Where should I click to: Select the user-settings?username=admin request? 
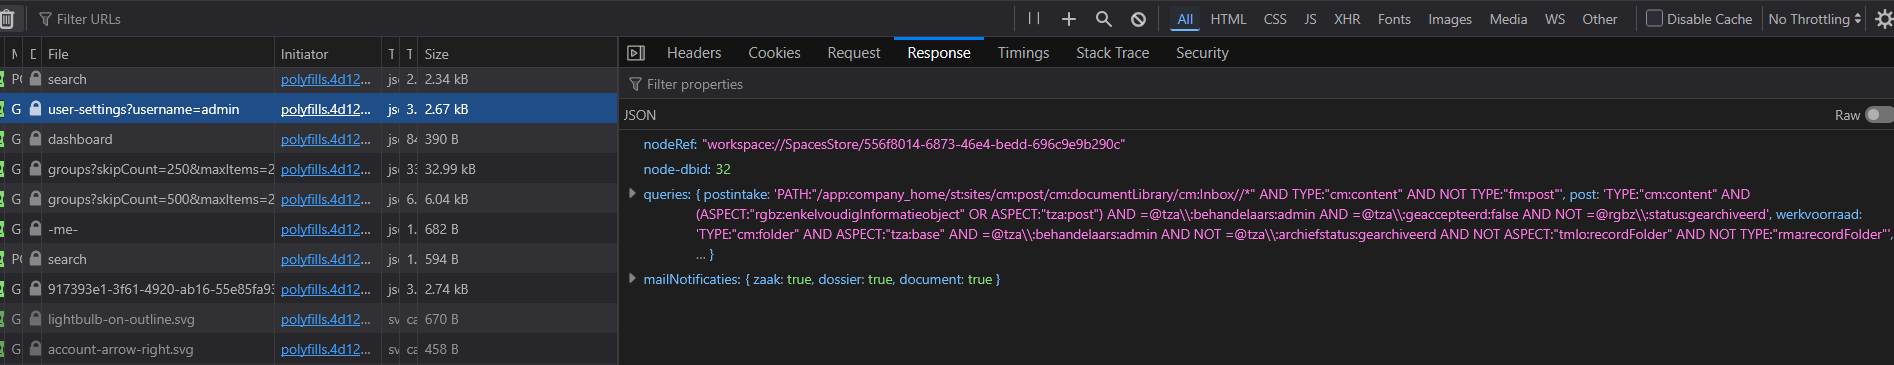click(308, 109)
